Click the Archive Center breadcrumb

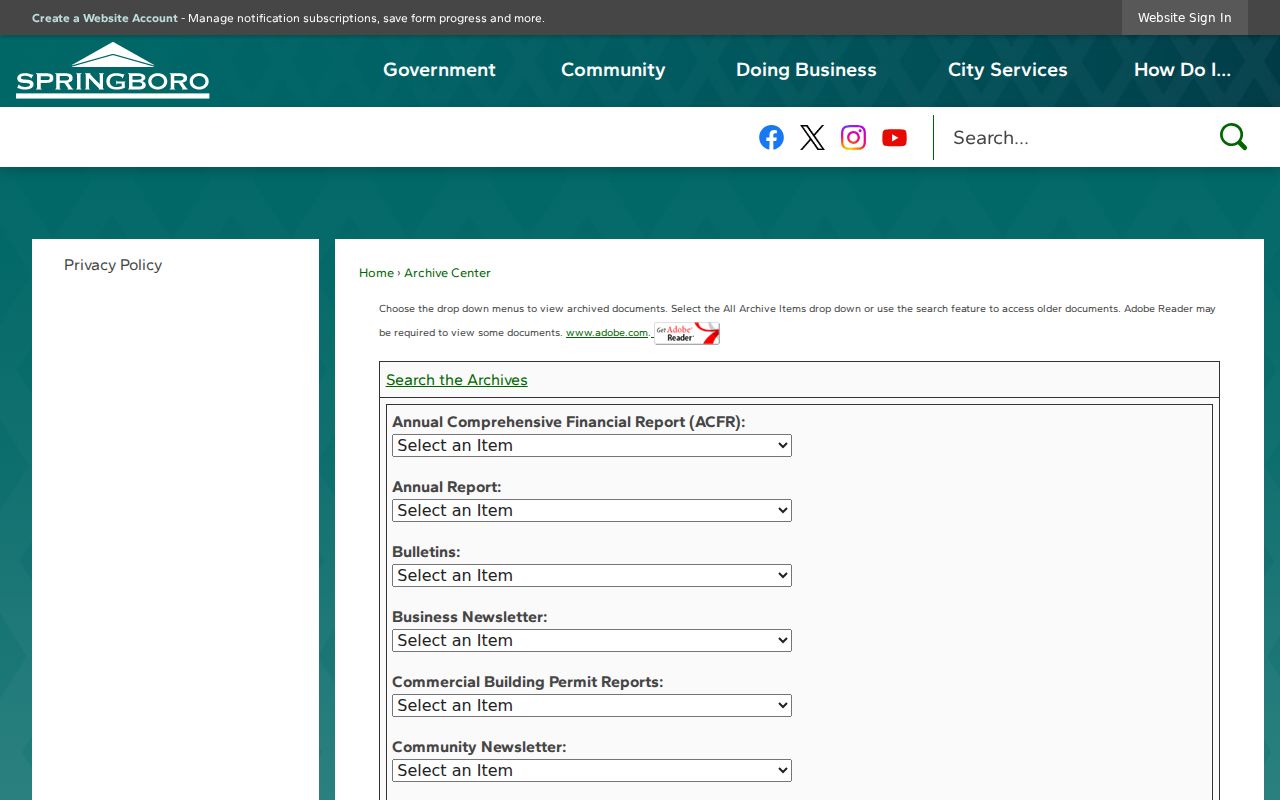coord(447,273)
